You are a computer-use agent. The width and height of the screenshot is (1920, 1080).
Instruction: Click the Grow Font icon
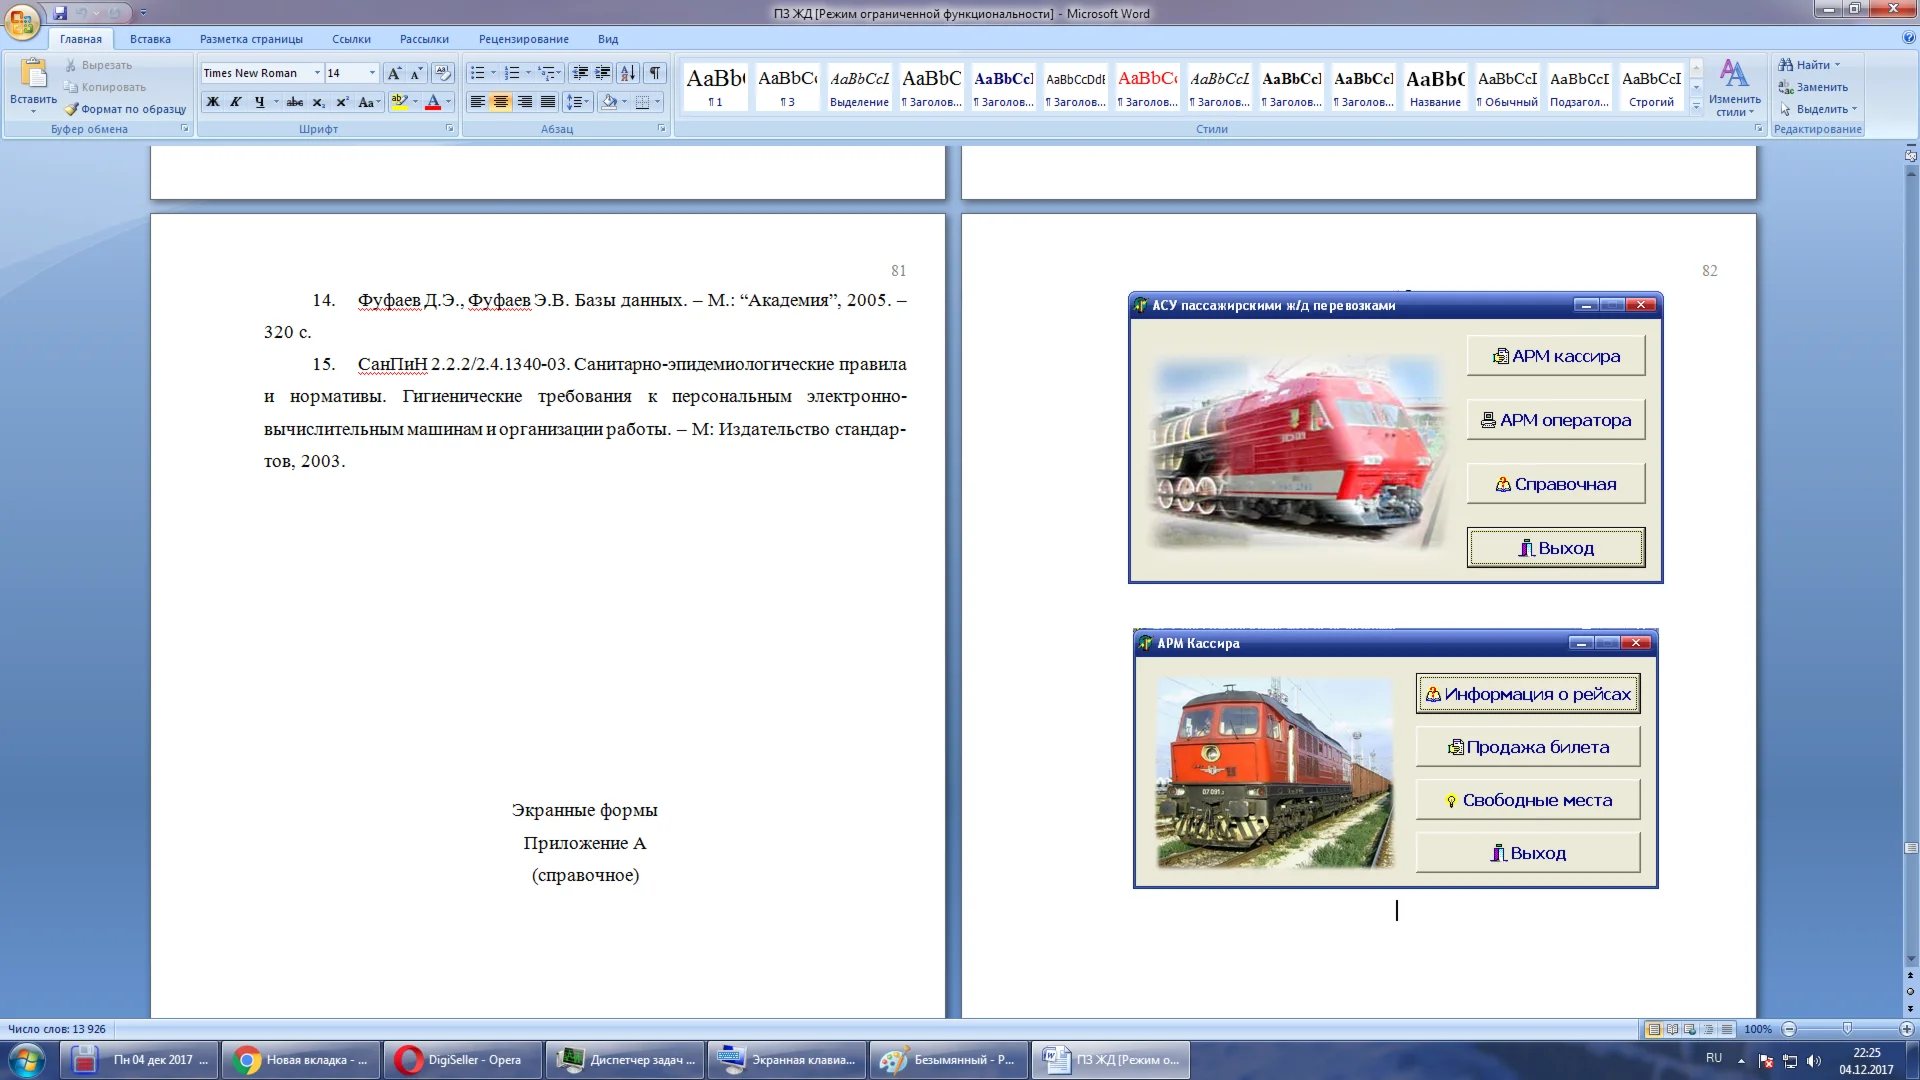pos(394,73)
